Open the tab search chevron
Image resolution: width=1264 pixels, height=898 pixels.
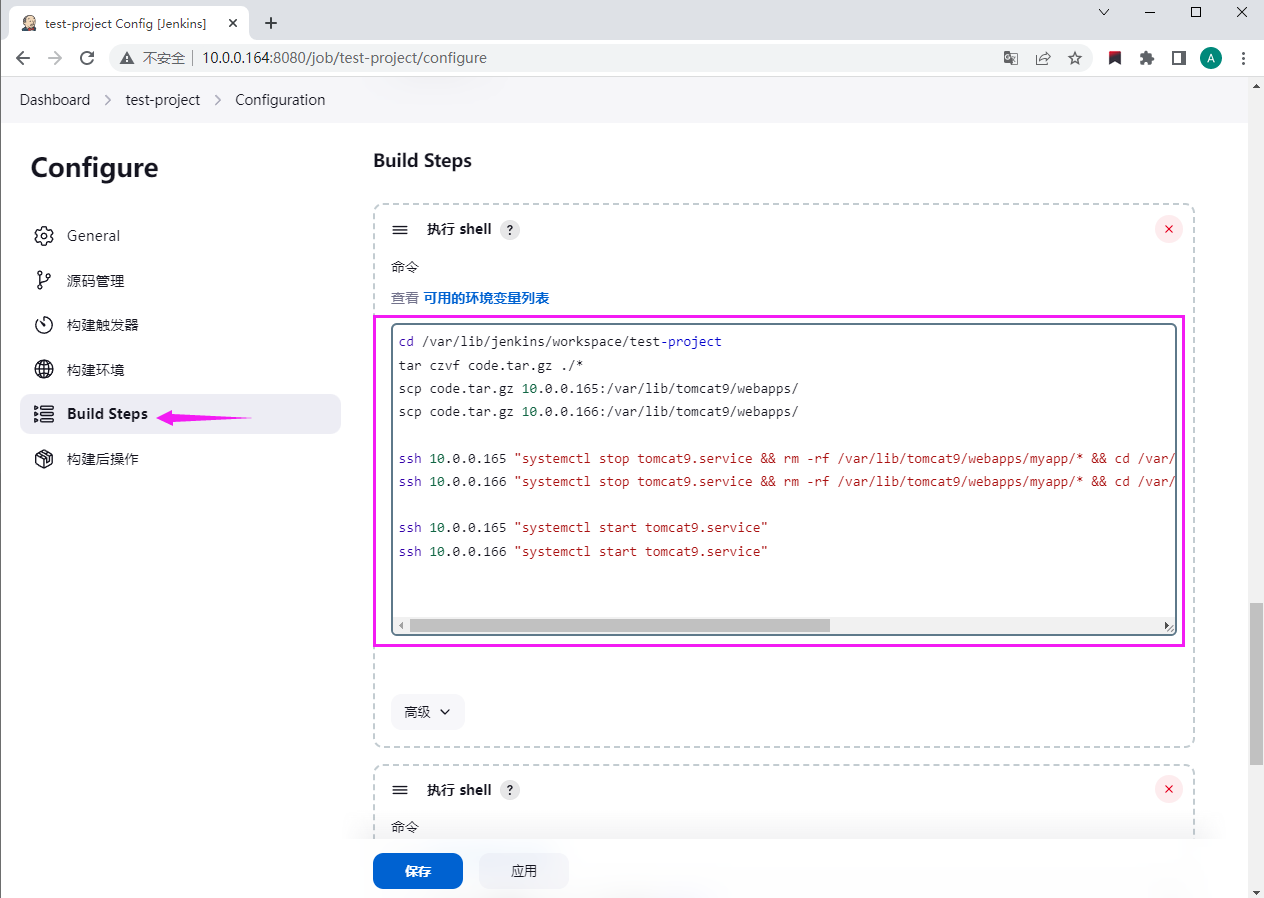click(1104, 13)
